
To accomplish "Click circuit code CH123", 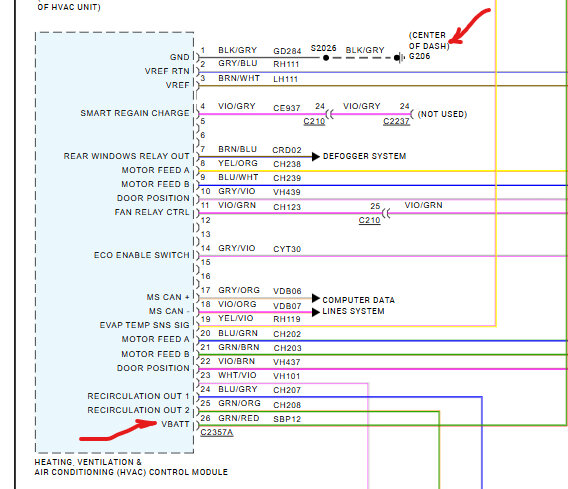I will [x=287, y=207].
